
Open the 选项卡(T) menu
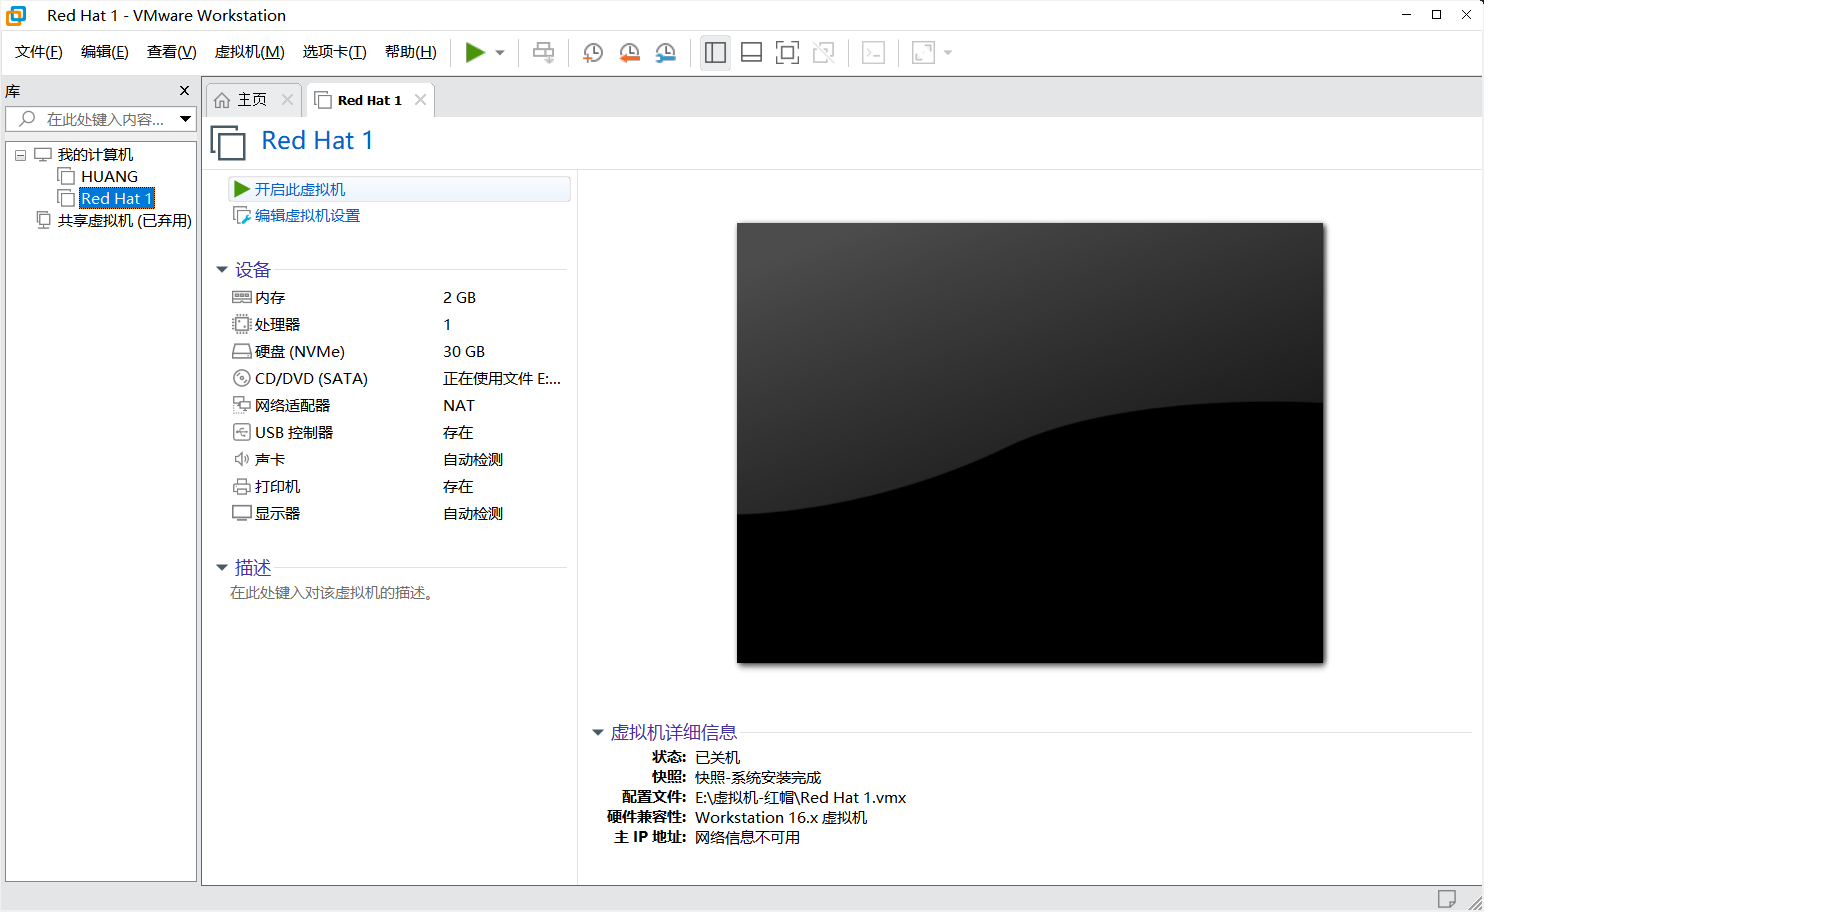tap(334, 52)
